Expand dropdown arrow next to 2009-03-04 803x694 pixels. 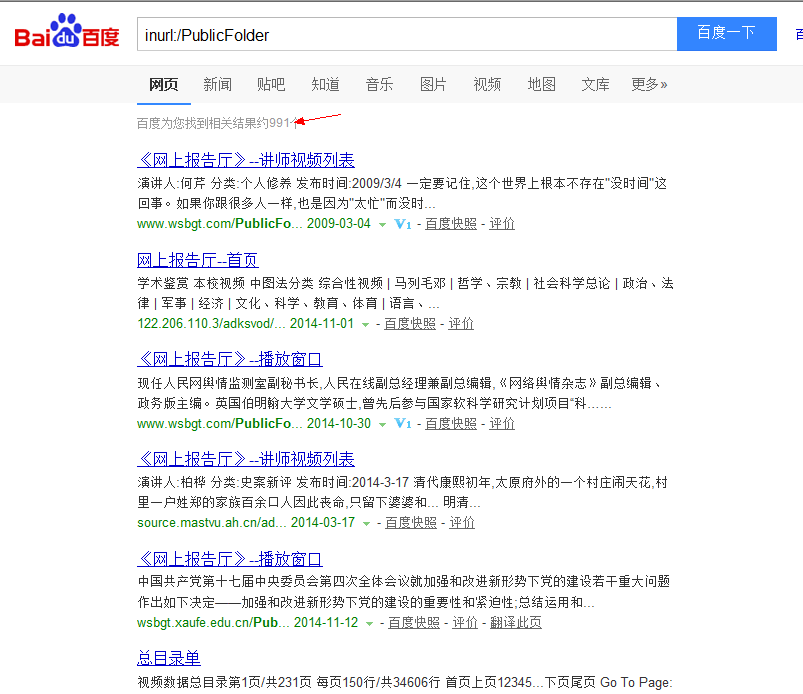coord(382,225)
